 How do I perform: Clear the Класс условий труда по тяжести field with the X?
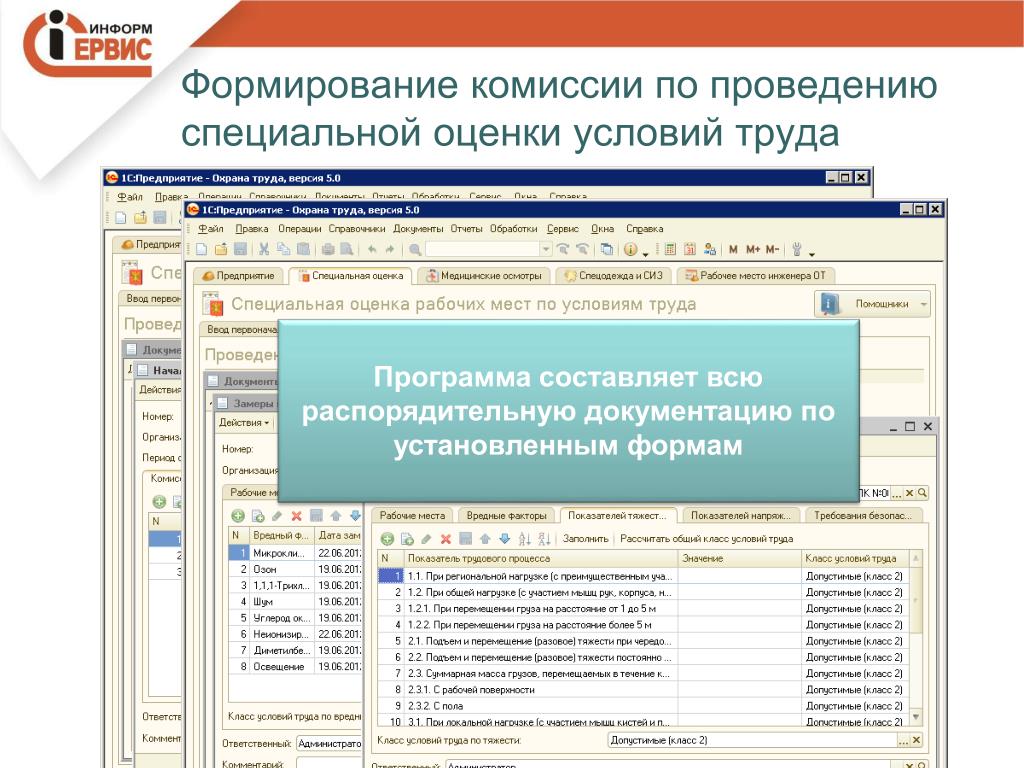tap(916, 740)
